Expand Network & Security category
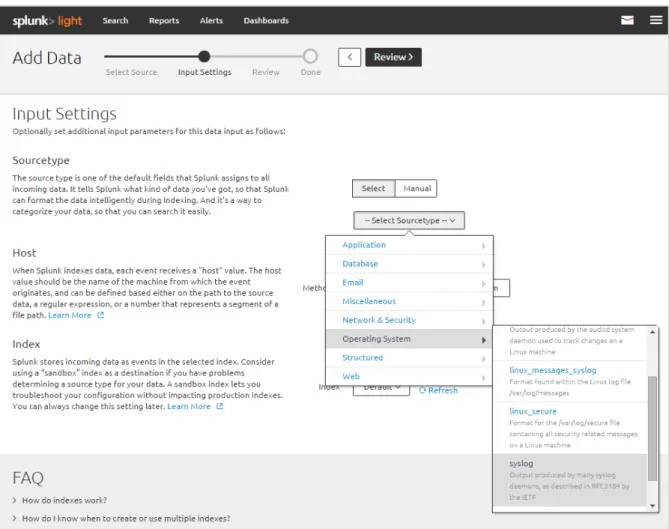 [410, 320]
